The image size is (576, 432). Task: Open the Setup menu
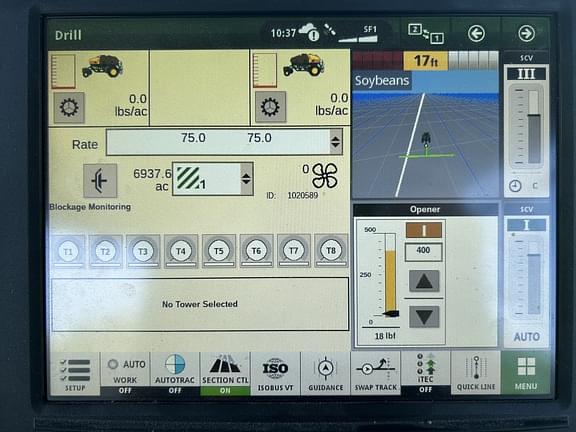click(x=75, y=374)
